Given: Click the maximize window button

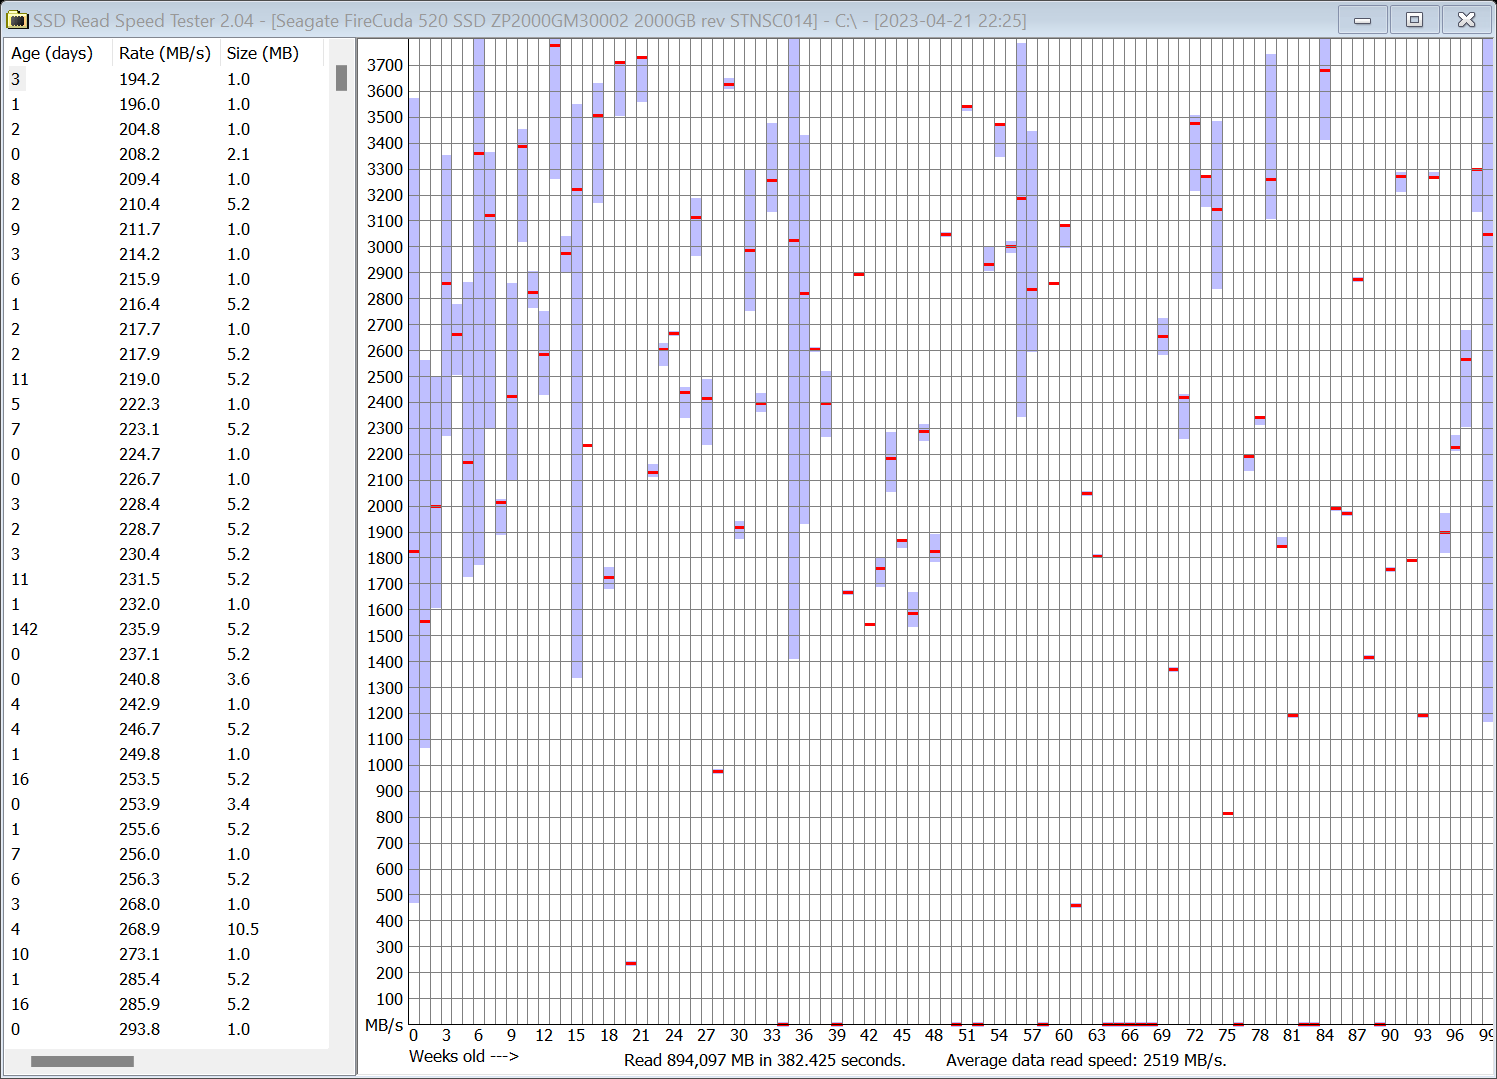Looking at the screenshot, I should [1414, 19].
